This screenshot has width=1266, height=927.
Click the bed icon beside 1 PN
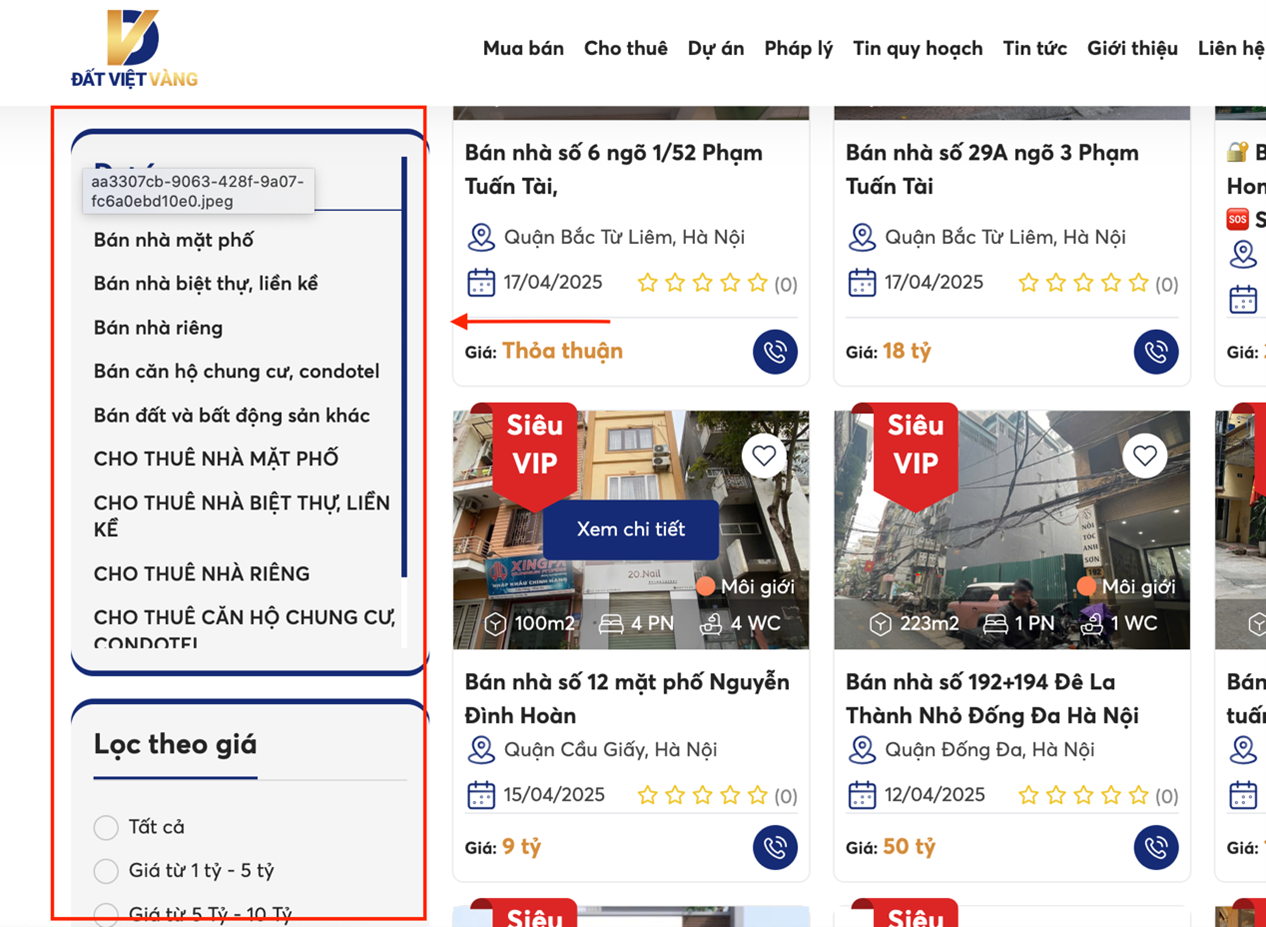[x=995, y=624]
